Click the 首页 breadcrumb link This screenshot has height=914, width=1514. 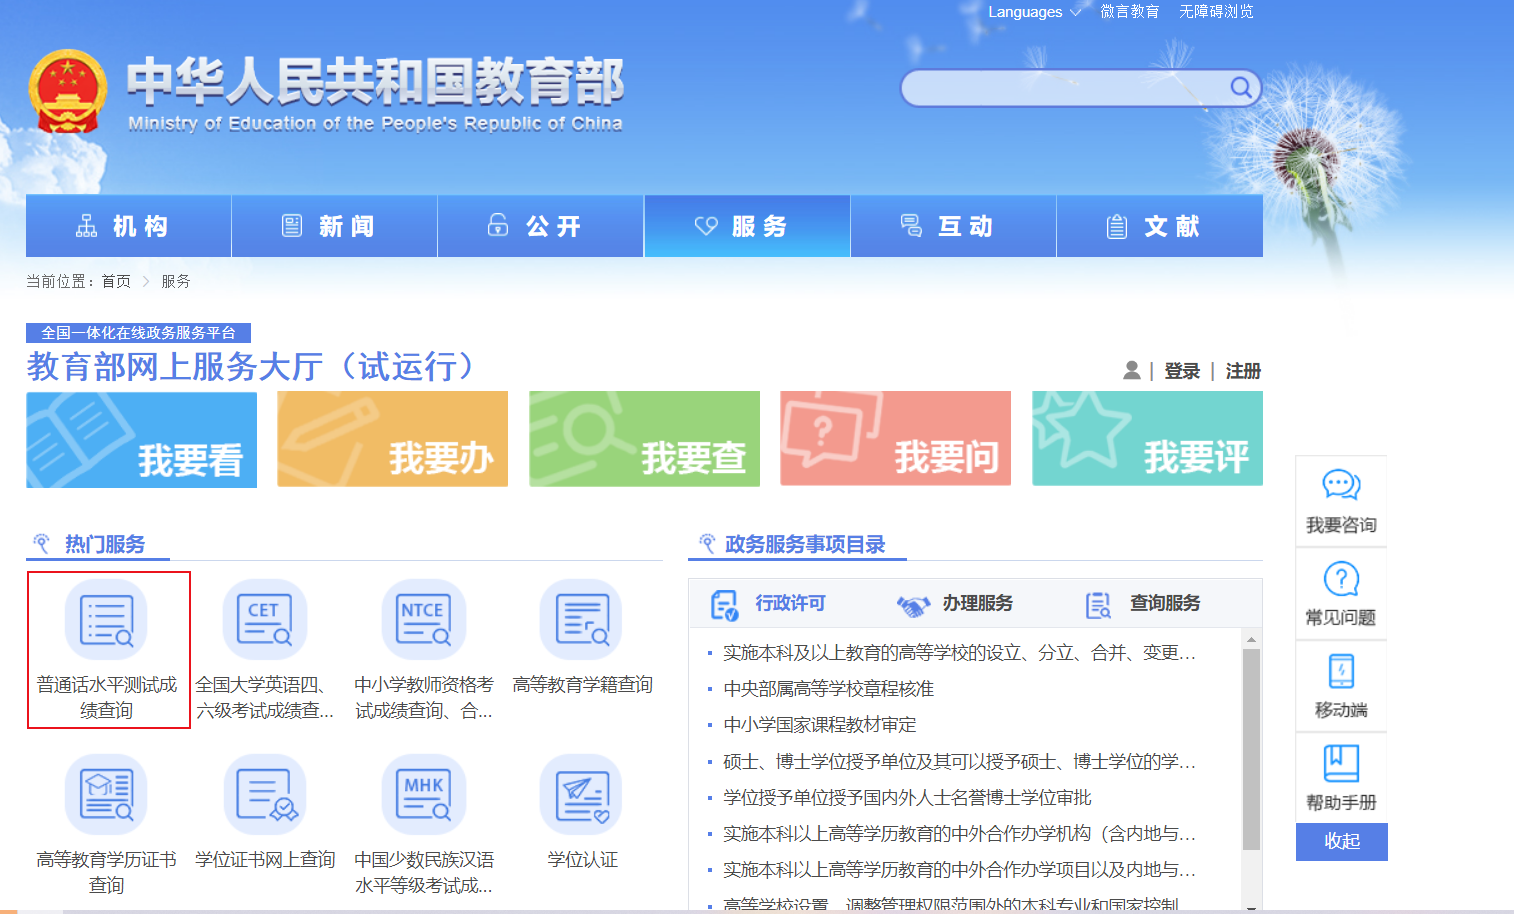tap(116, 281)
